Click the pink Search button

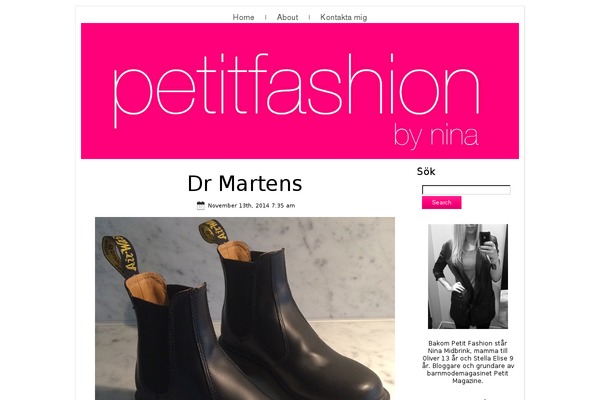[x=442, y=202]
